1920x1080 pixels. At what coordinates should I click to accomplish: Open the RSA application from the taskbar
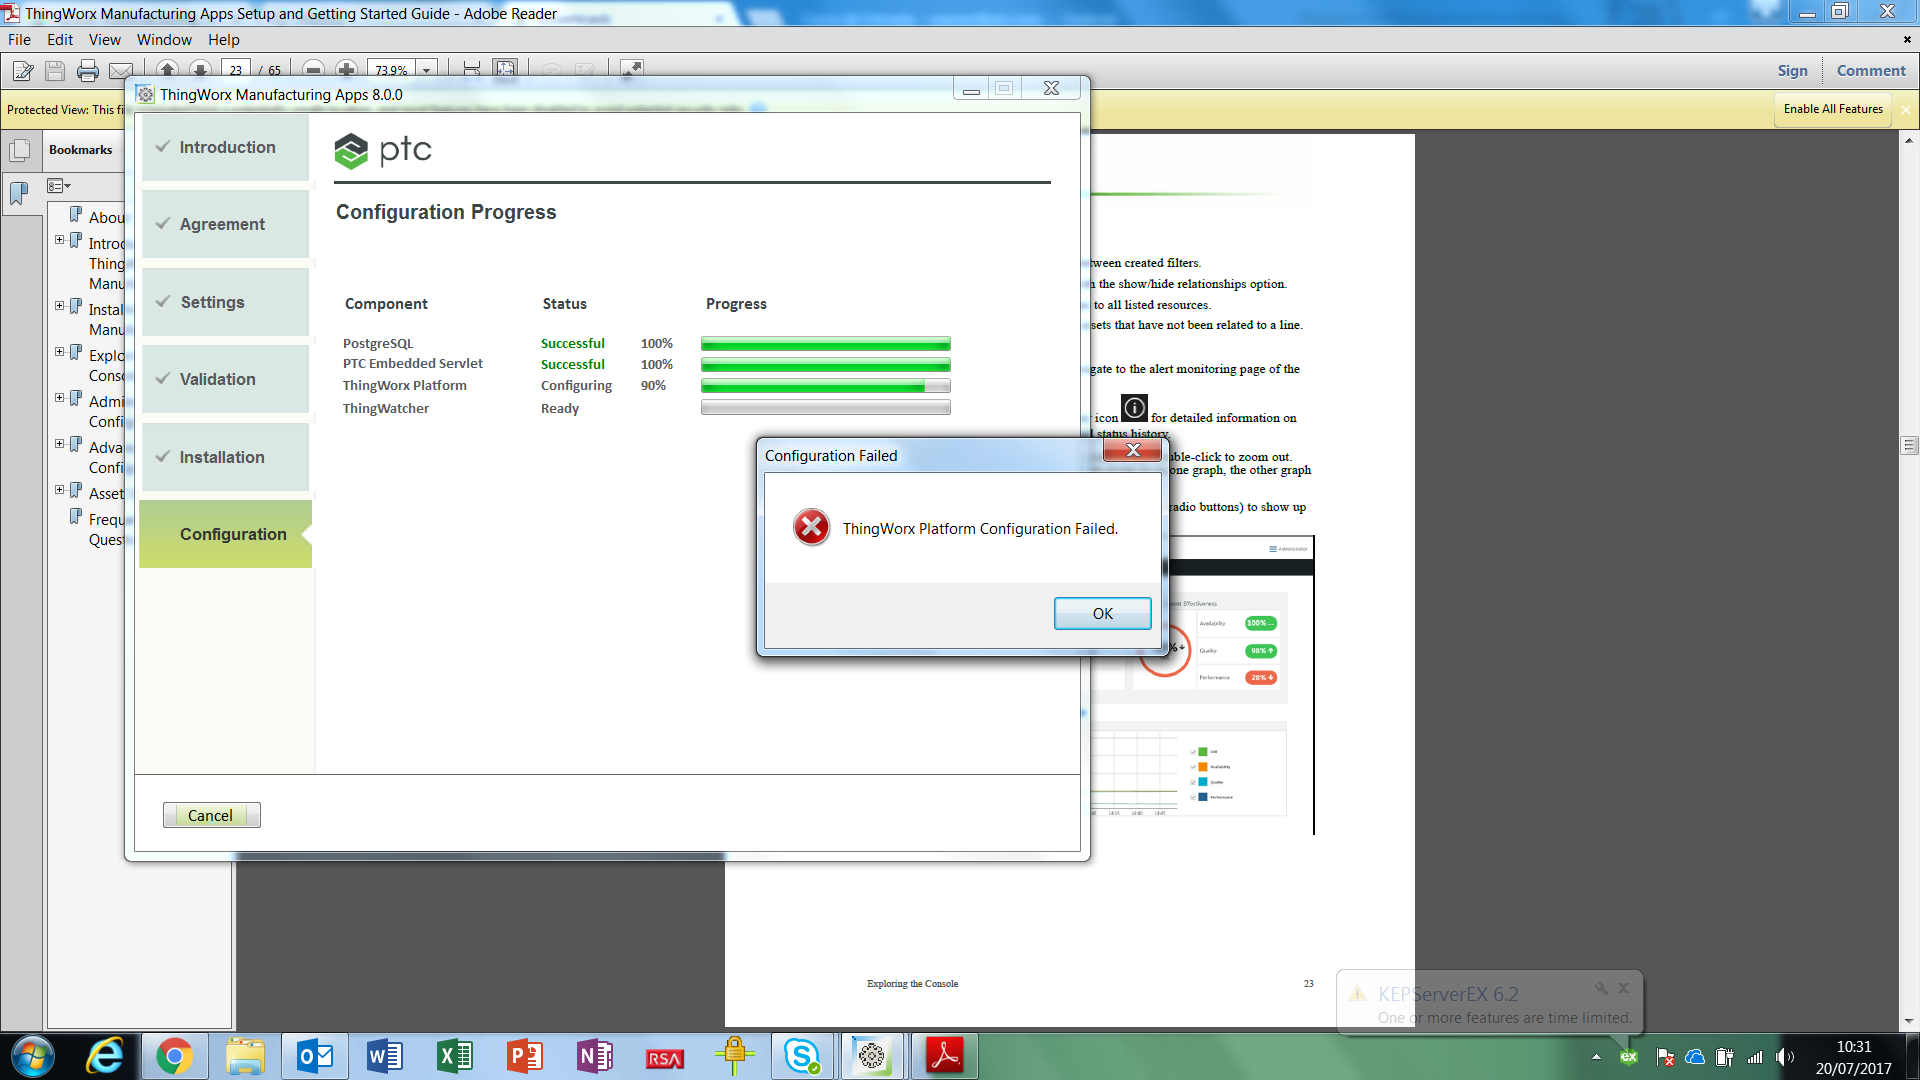[x=664, y=1057]
